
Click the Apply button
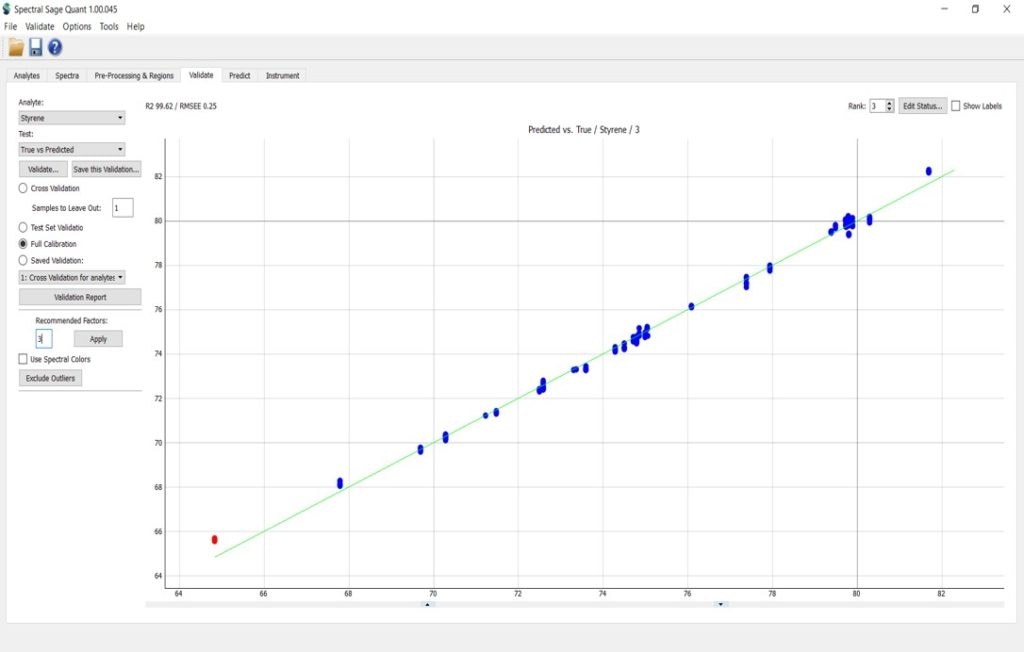[x=98, y=339]
